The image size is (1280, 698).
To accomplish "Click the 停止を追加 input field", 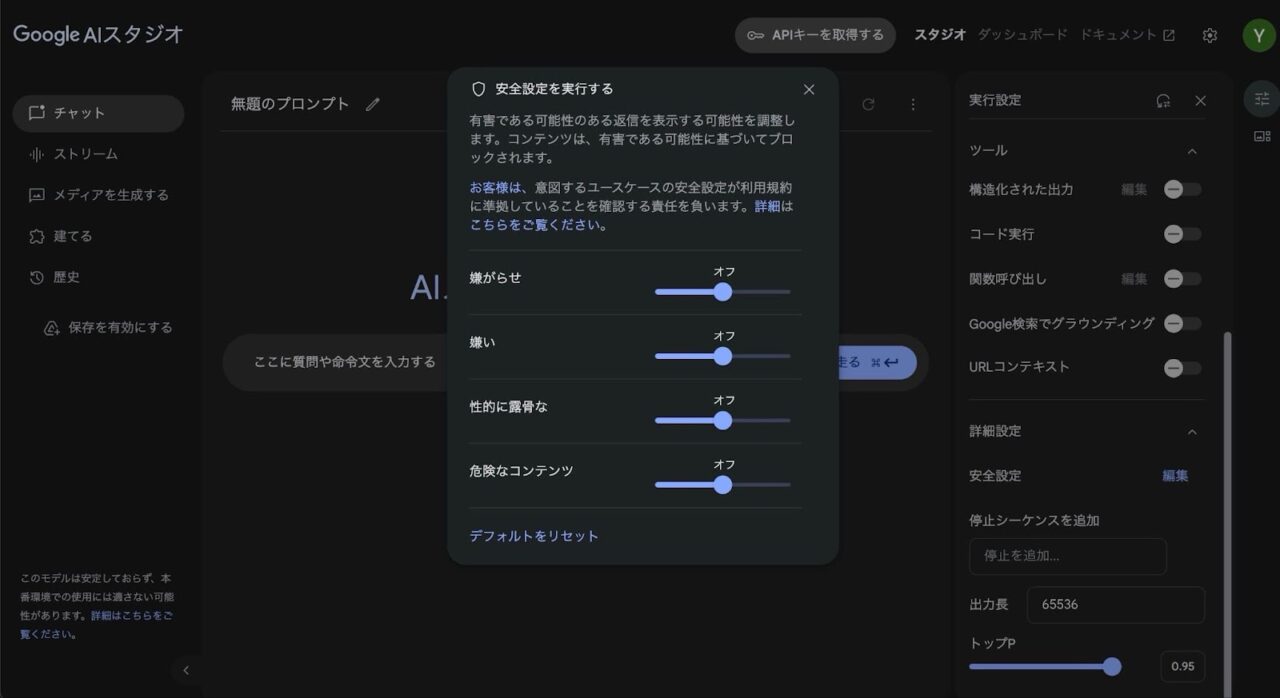I will (x=1068, y=556).
